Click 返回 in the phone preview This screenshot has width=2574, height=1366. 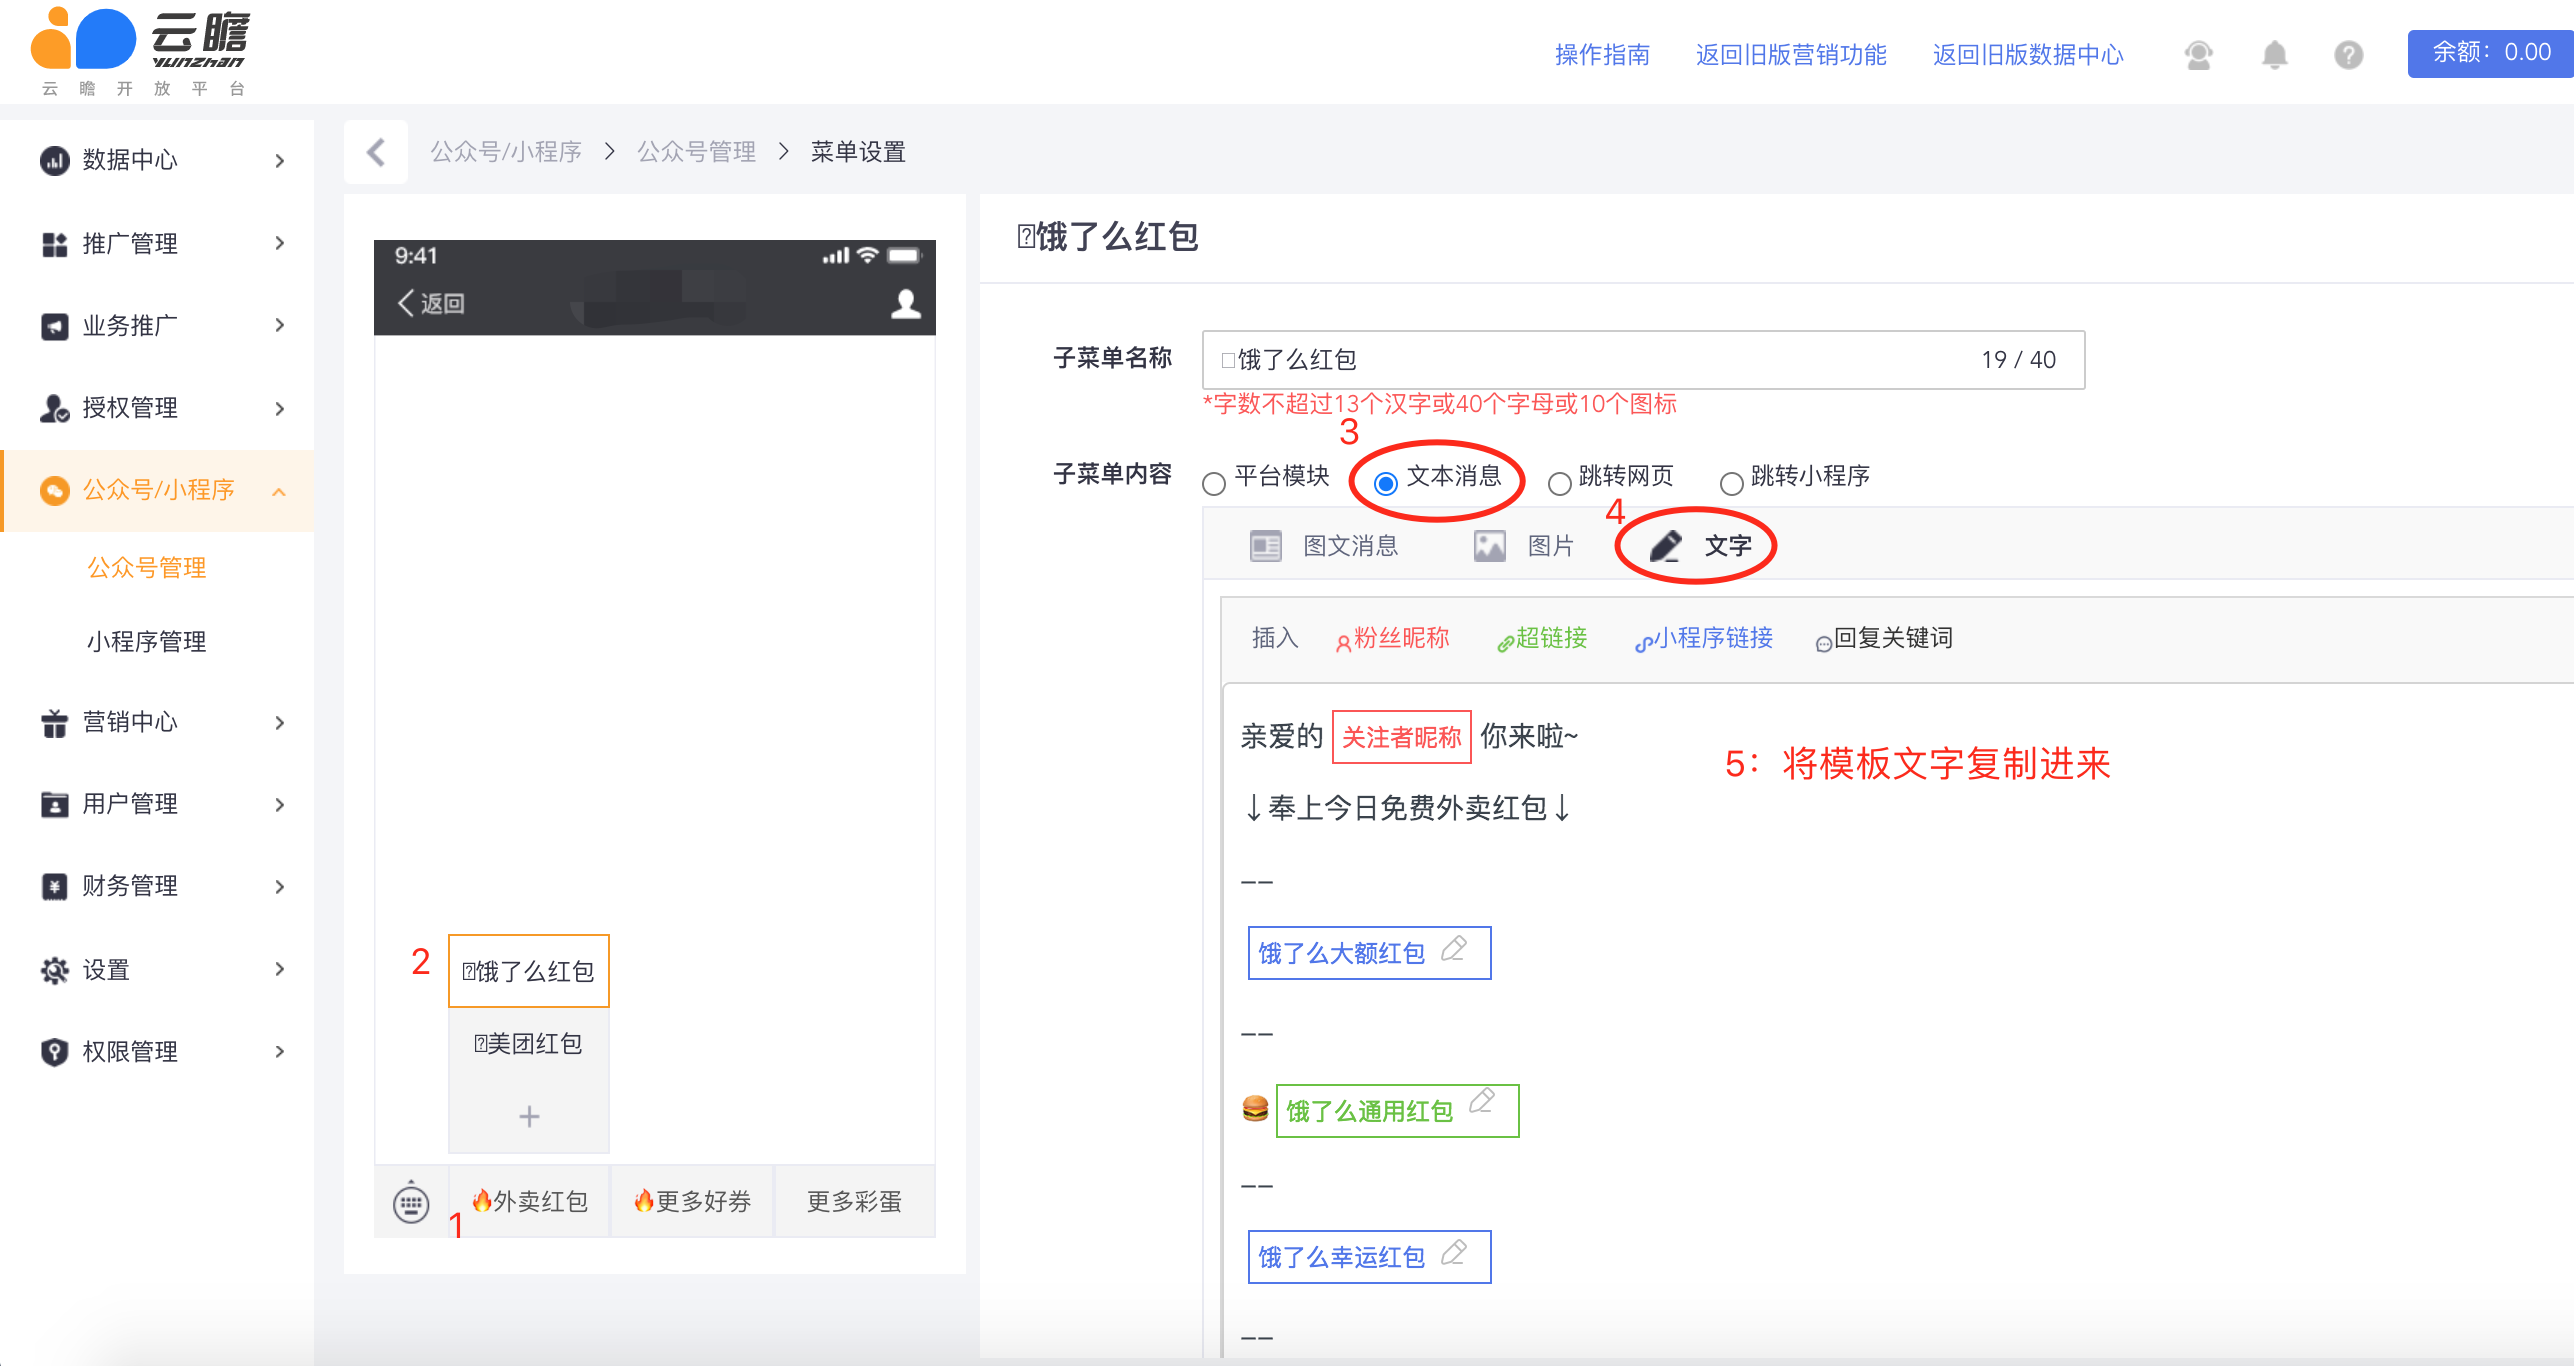[x=431, y=303]
